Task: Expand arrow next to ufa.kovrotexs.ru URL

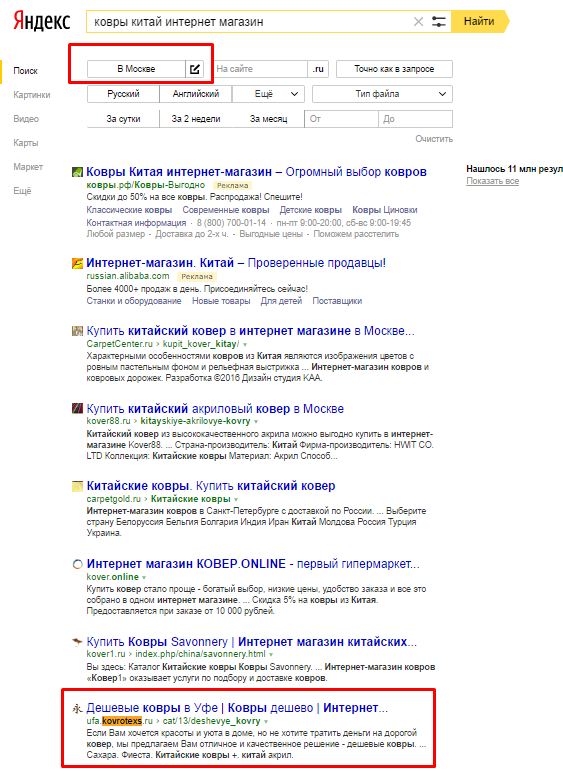Action: coord(265,722)
